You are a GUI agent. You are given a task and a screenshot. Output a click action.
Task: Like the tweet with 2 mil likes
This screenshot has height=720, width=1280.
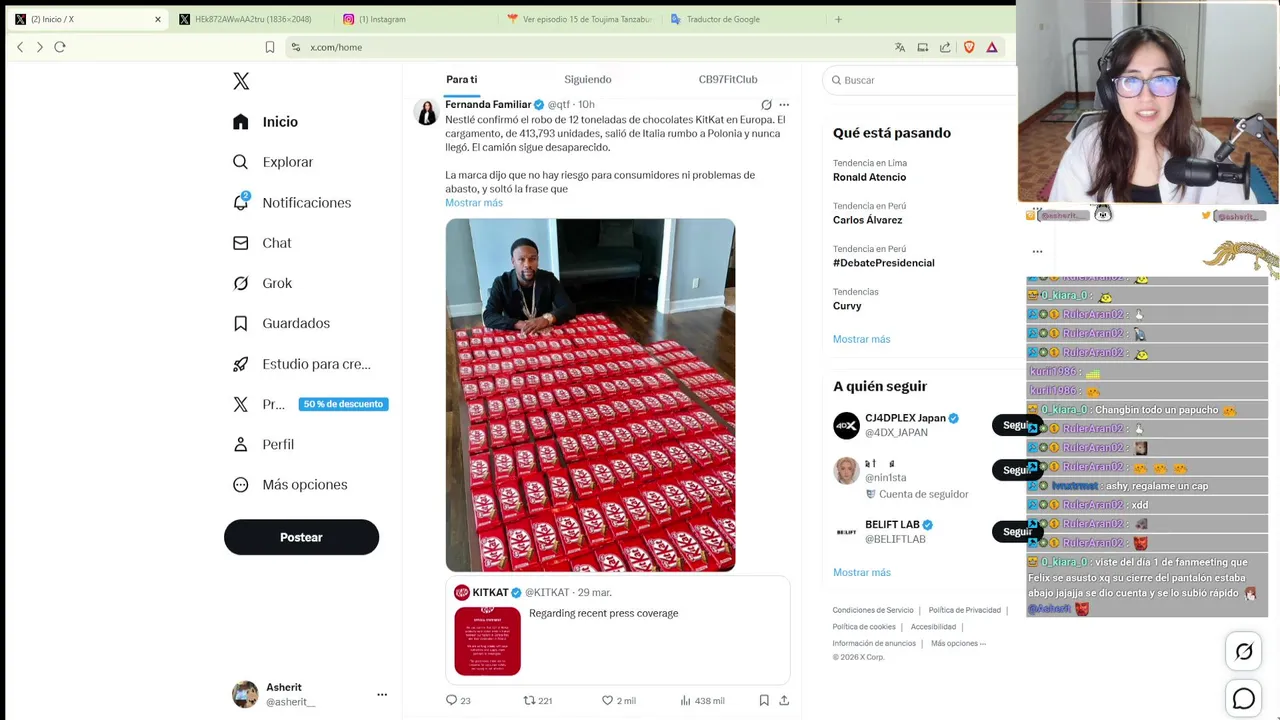pos(618,701)
